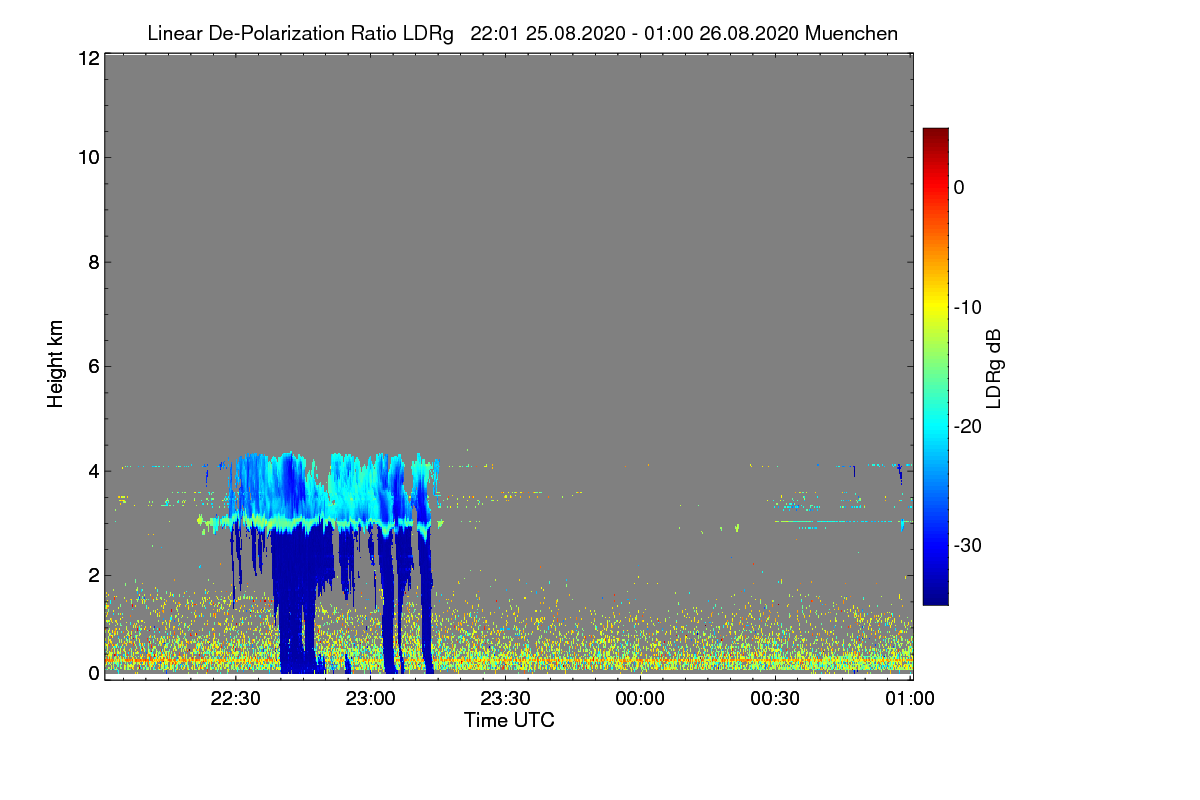Click the plot title 'Linear De-Polarization Ratio LDRg'
Image resolution: width=1200 pixels, height=800 pixels.
click(x=300, y=33)
